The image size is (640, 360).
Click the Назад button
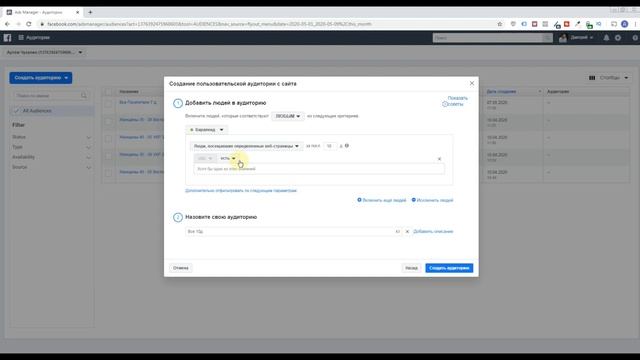tap(411, 268)
